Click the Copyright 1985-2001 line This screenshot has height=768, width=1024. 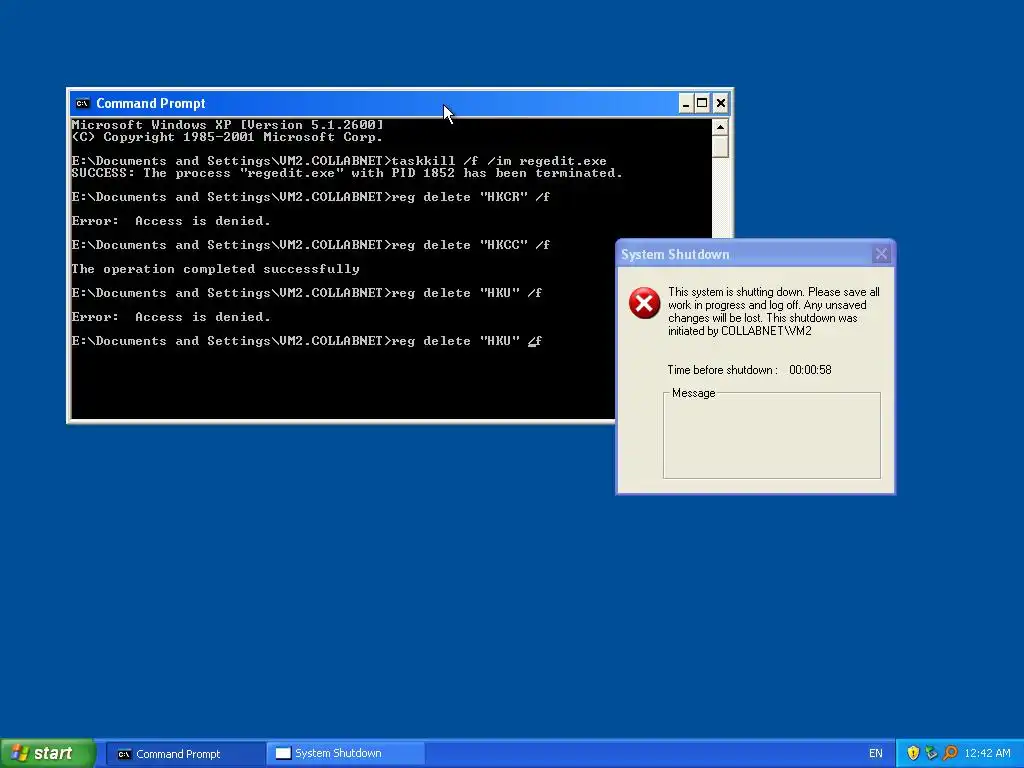click(227, 137)
